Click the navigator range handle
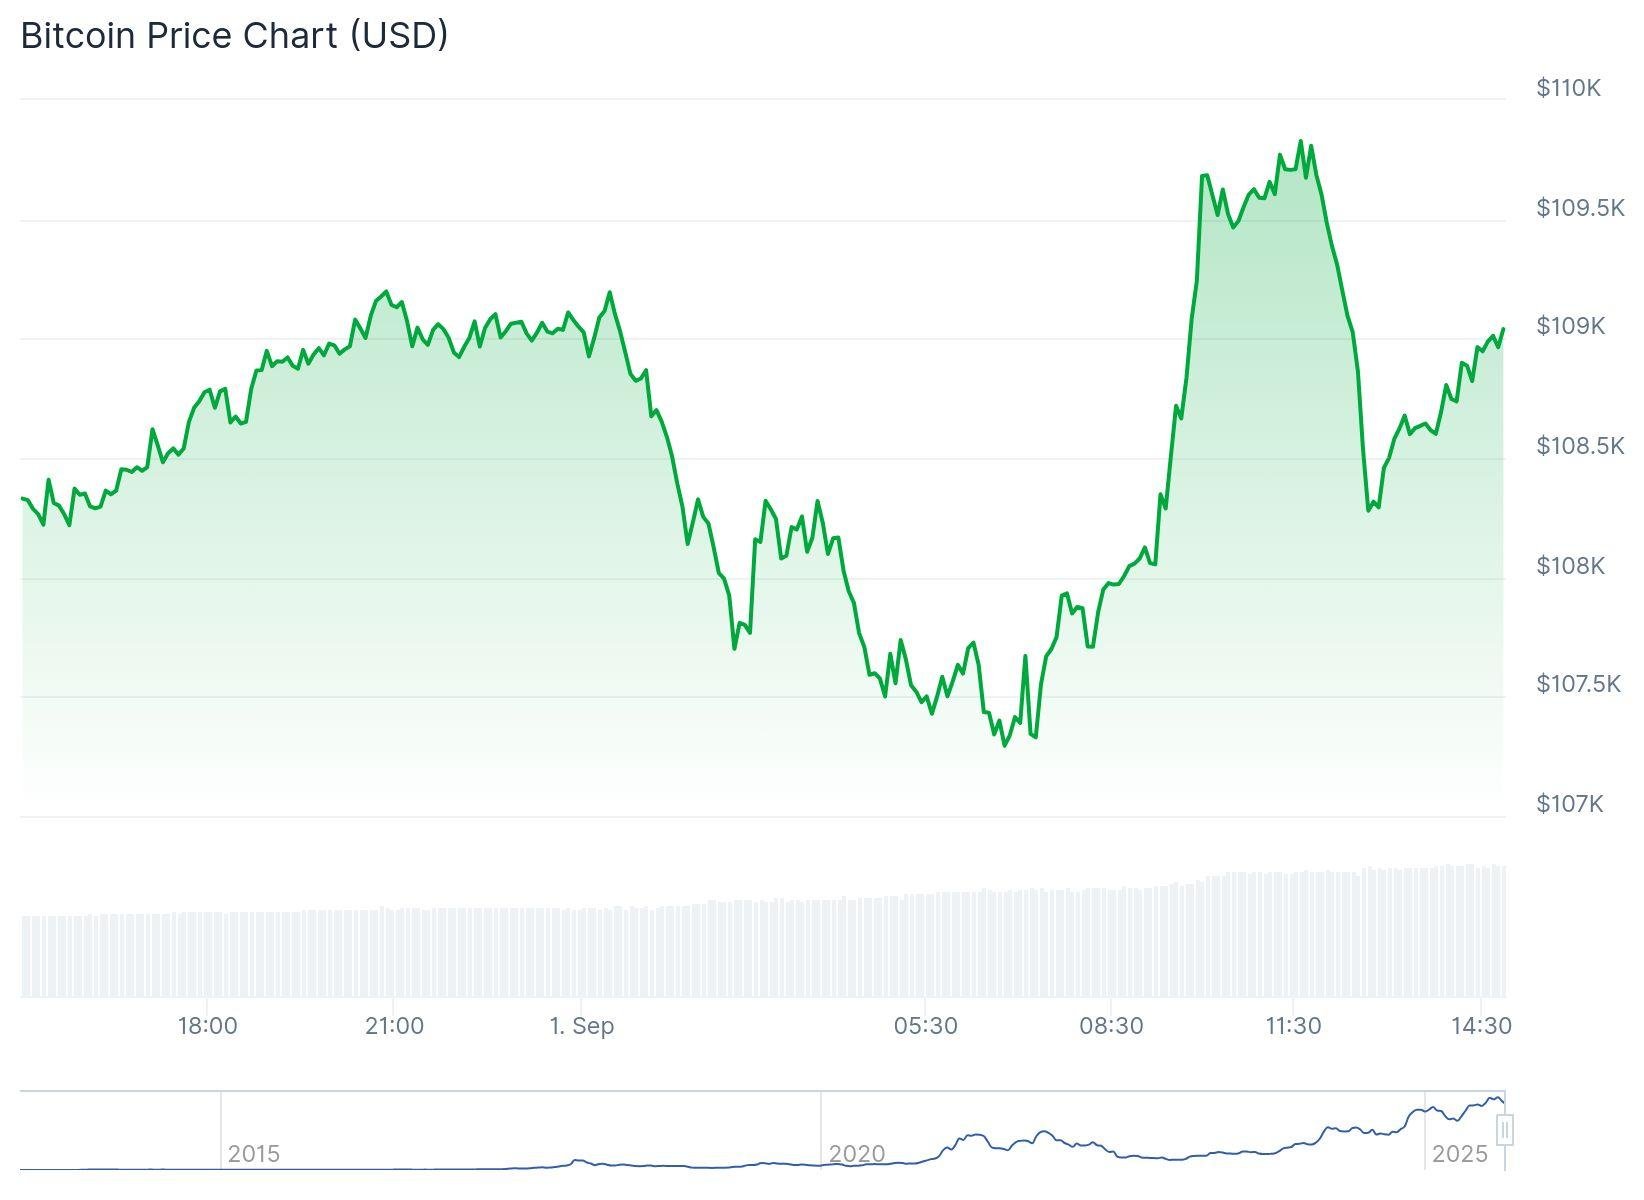This screenshot has height=1200, width=1644. point(1504,1130)
